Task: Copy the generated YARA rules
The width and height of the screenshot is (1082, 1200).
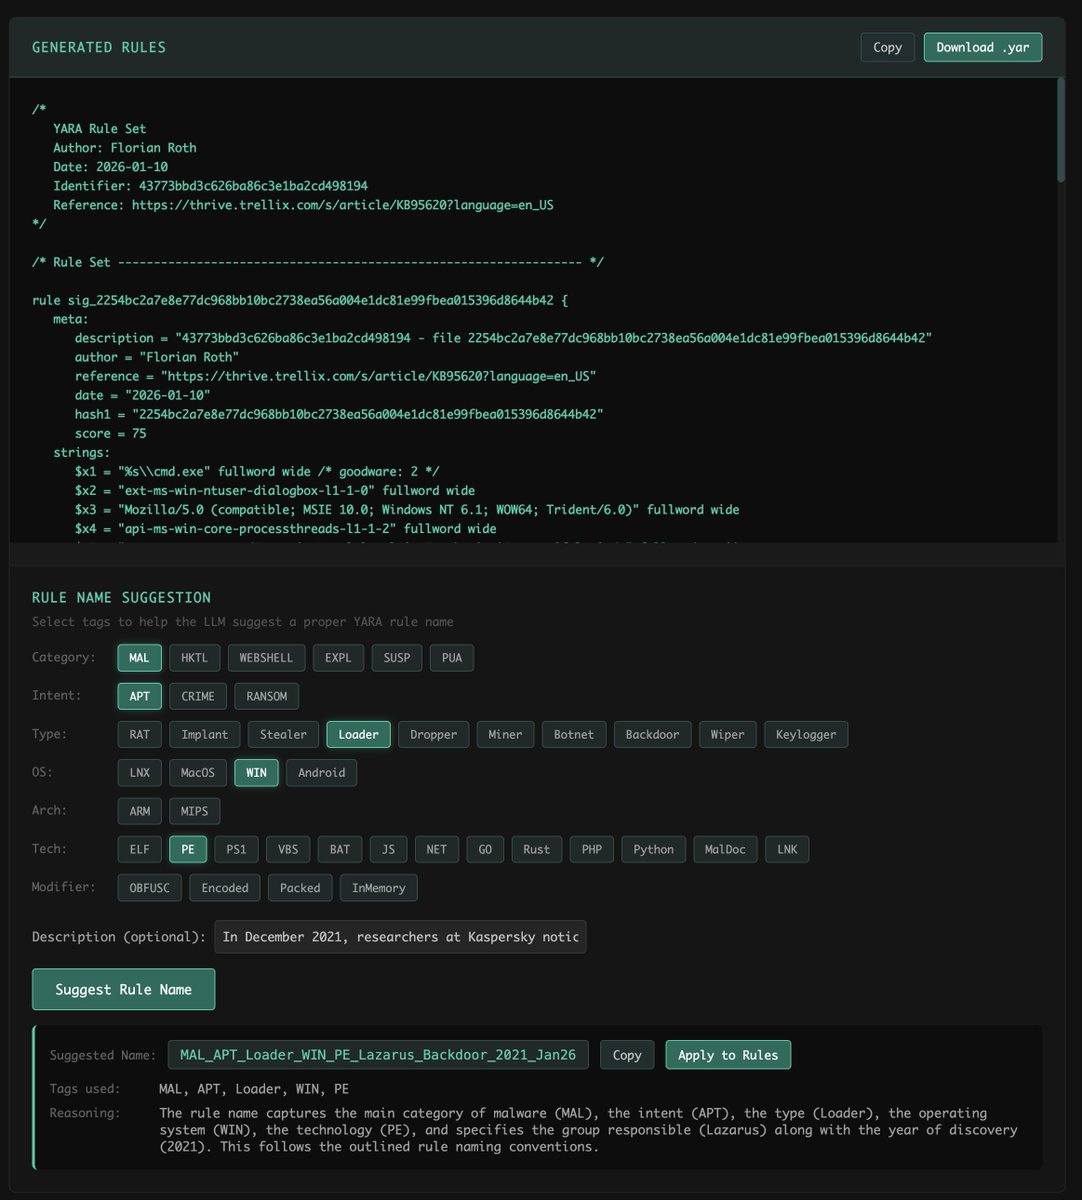Action: tap(886, 47)
